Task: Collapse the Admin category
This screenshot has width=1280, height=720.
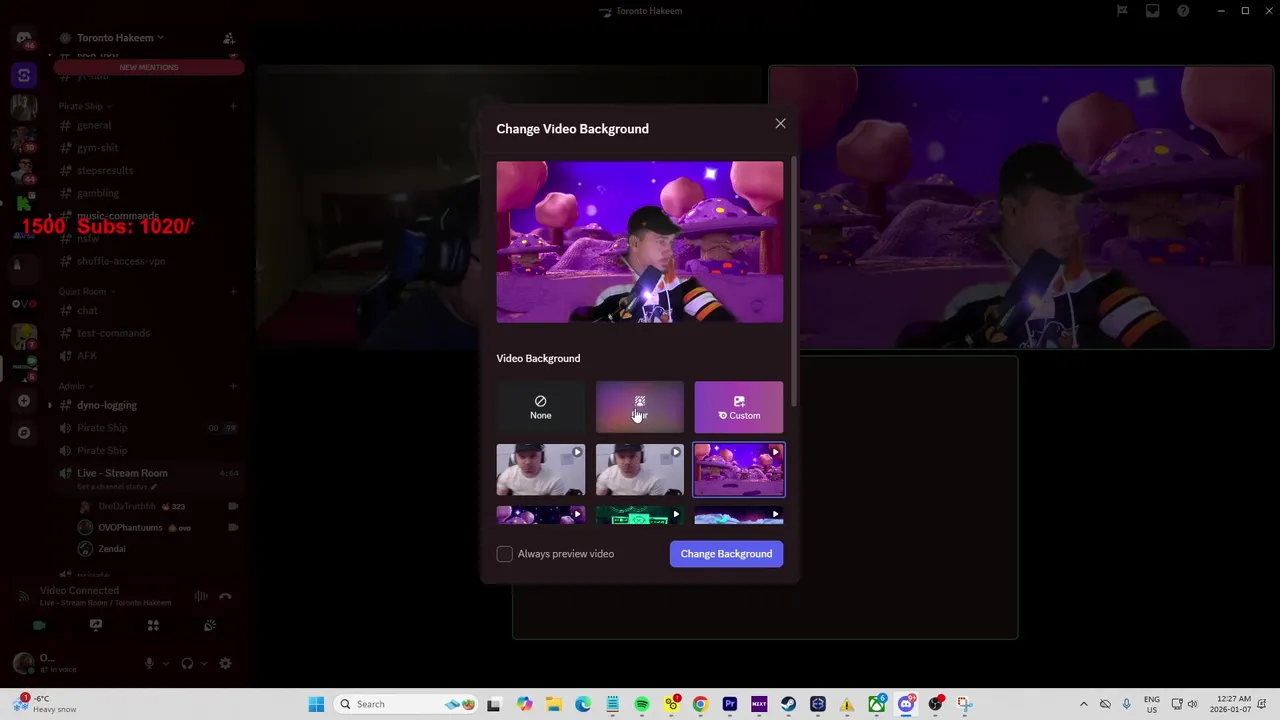Action: (75, 386)
